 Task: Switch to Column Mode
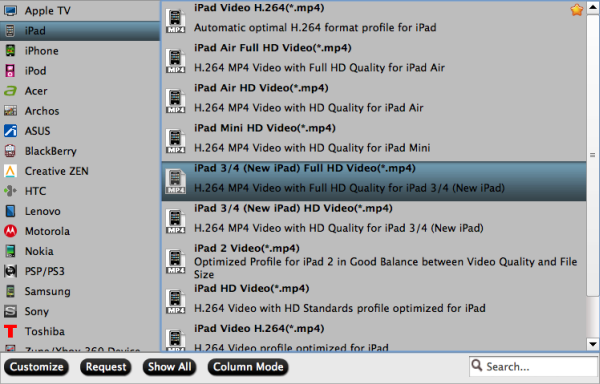click(248, 367)
